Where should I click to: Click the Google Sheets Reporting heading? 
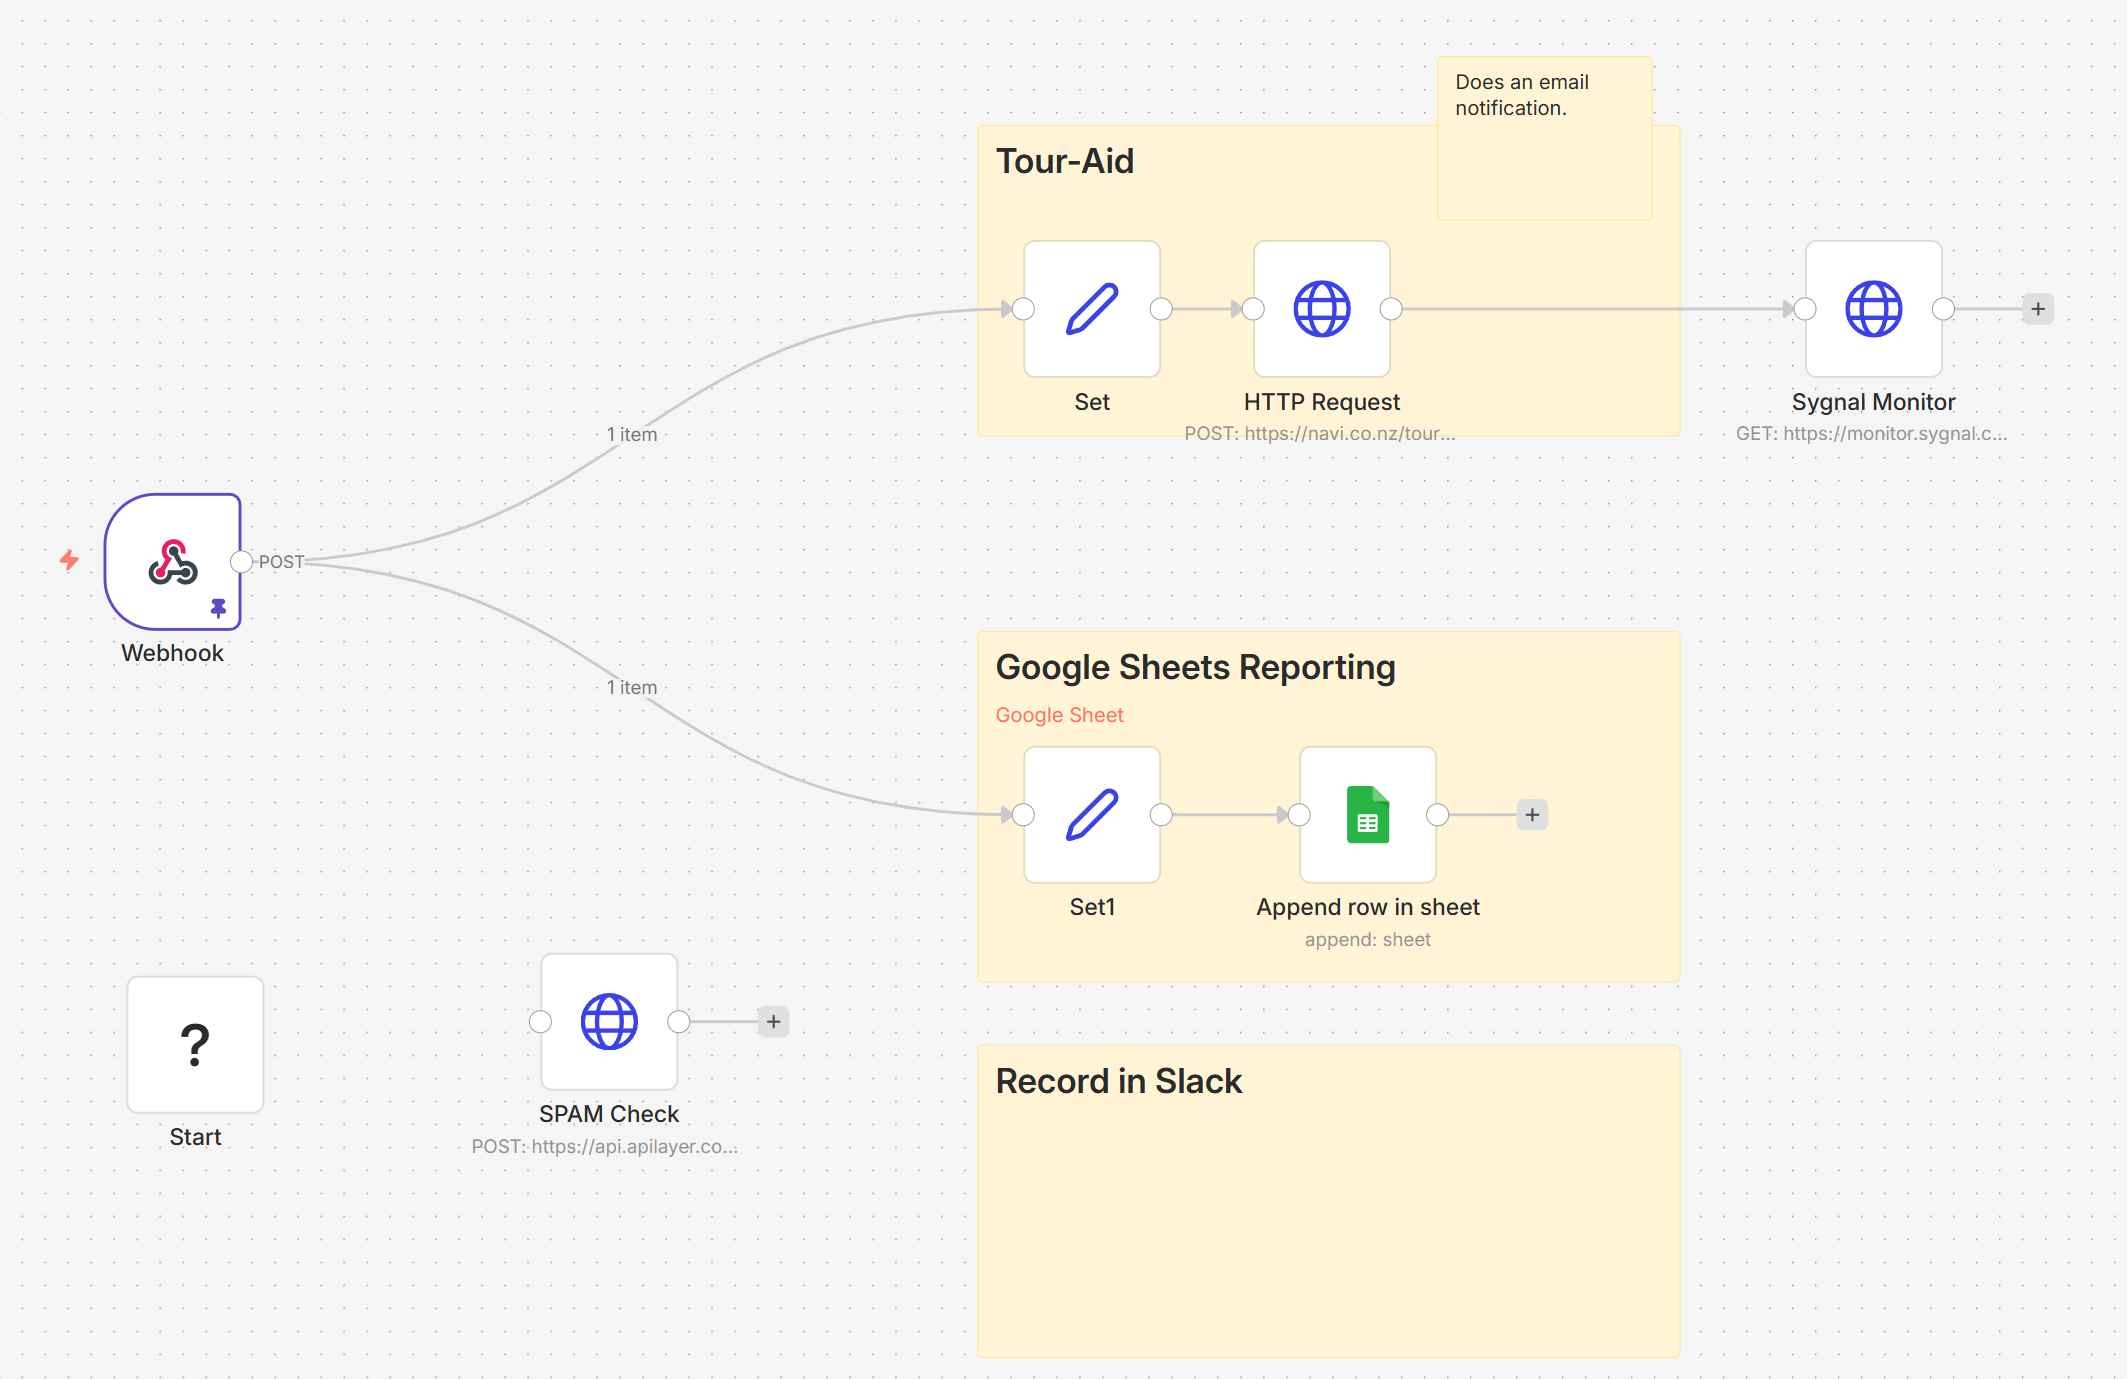pos(1194,667)
